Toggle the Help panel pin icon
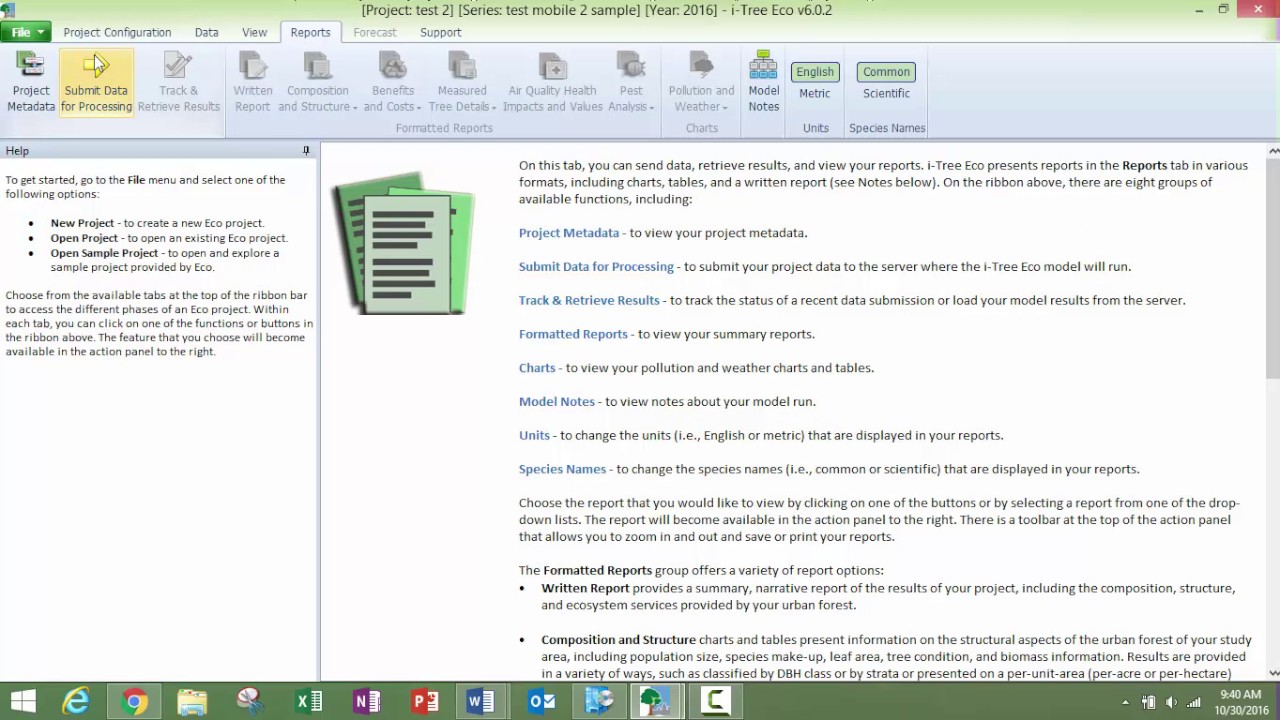This screenshot has height=720, width=1280. click(x=306, y=151)
